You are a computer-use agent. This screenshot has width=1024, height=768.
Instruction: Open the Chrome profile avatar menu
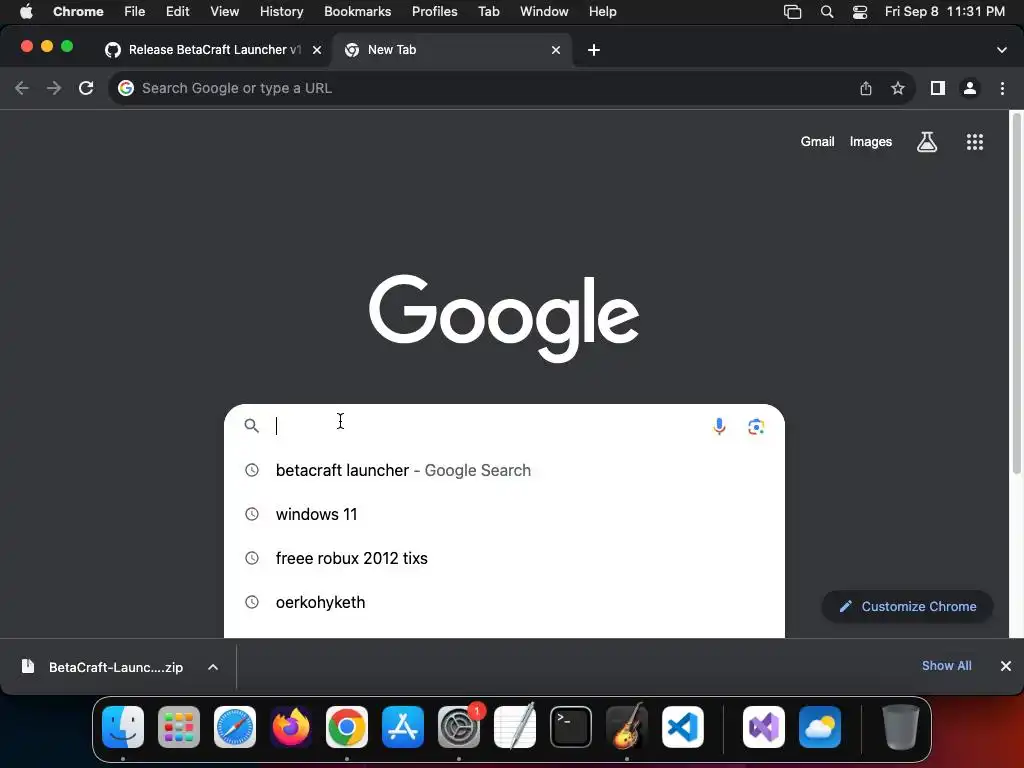click(x=970, y=88)
